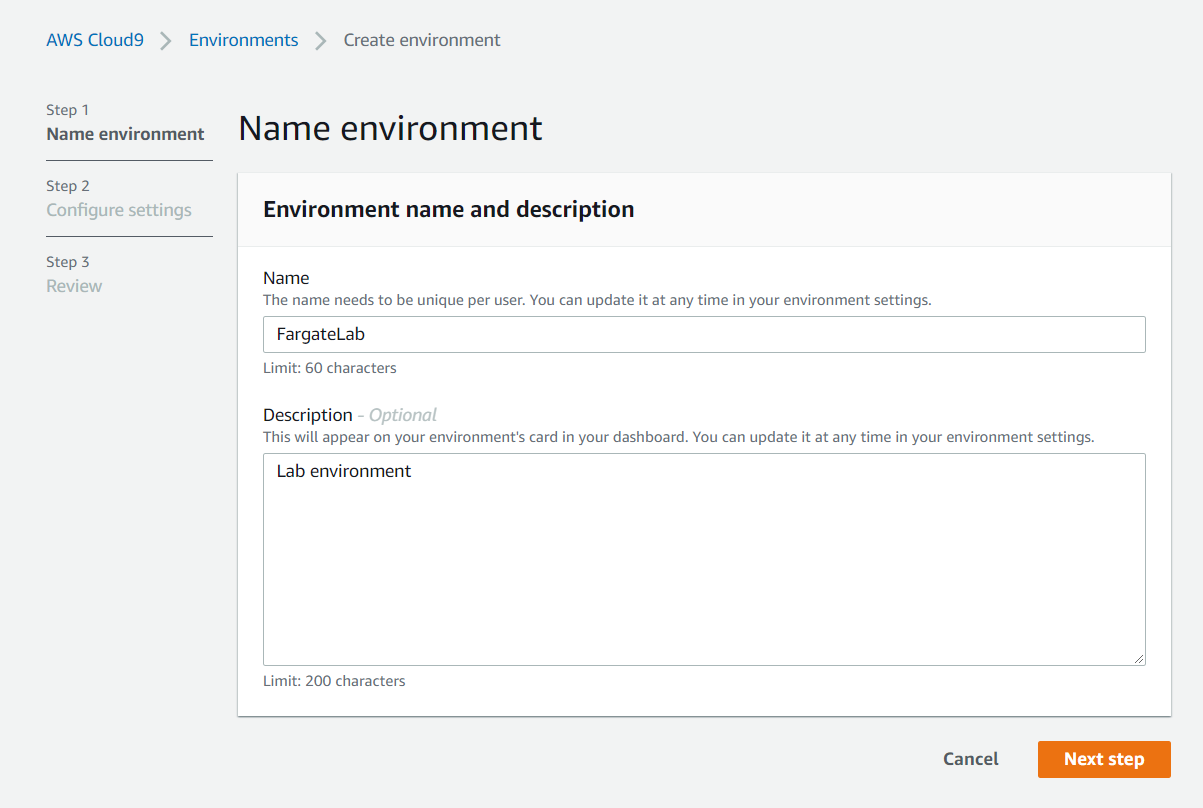The image size is (1203, 808).
Task: Focus the Name field containing FargateLab
Action: 704,335
